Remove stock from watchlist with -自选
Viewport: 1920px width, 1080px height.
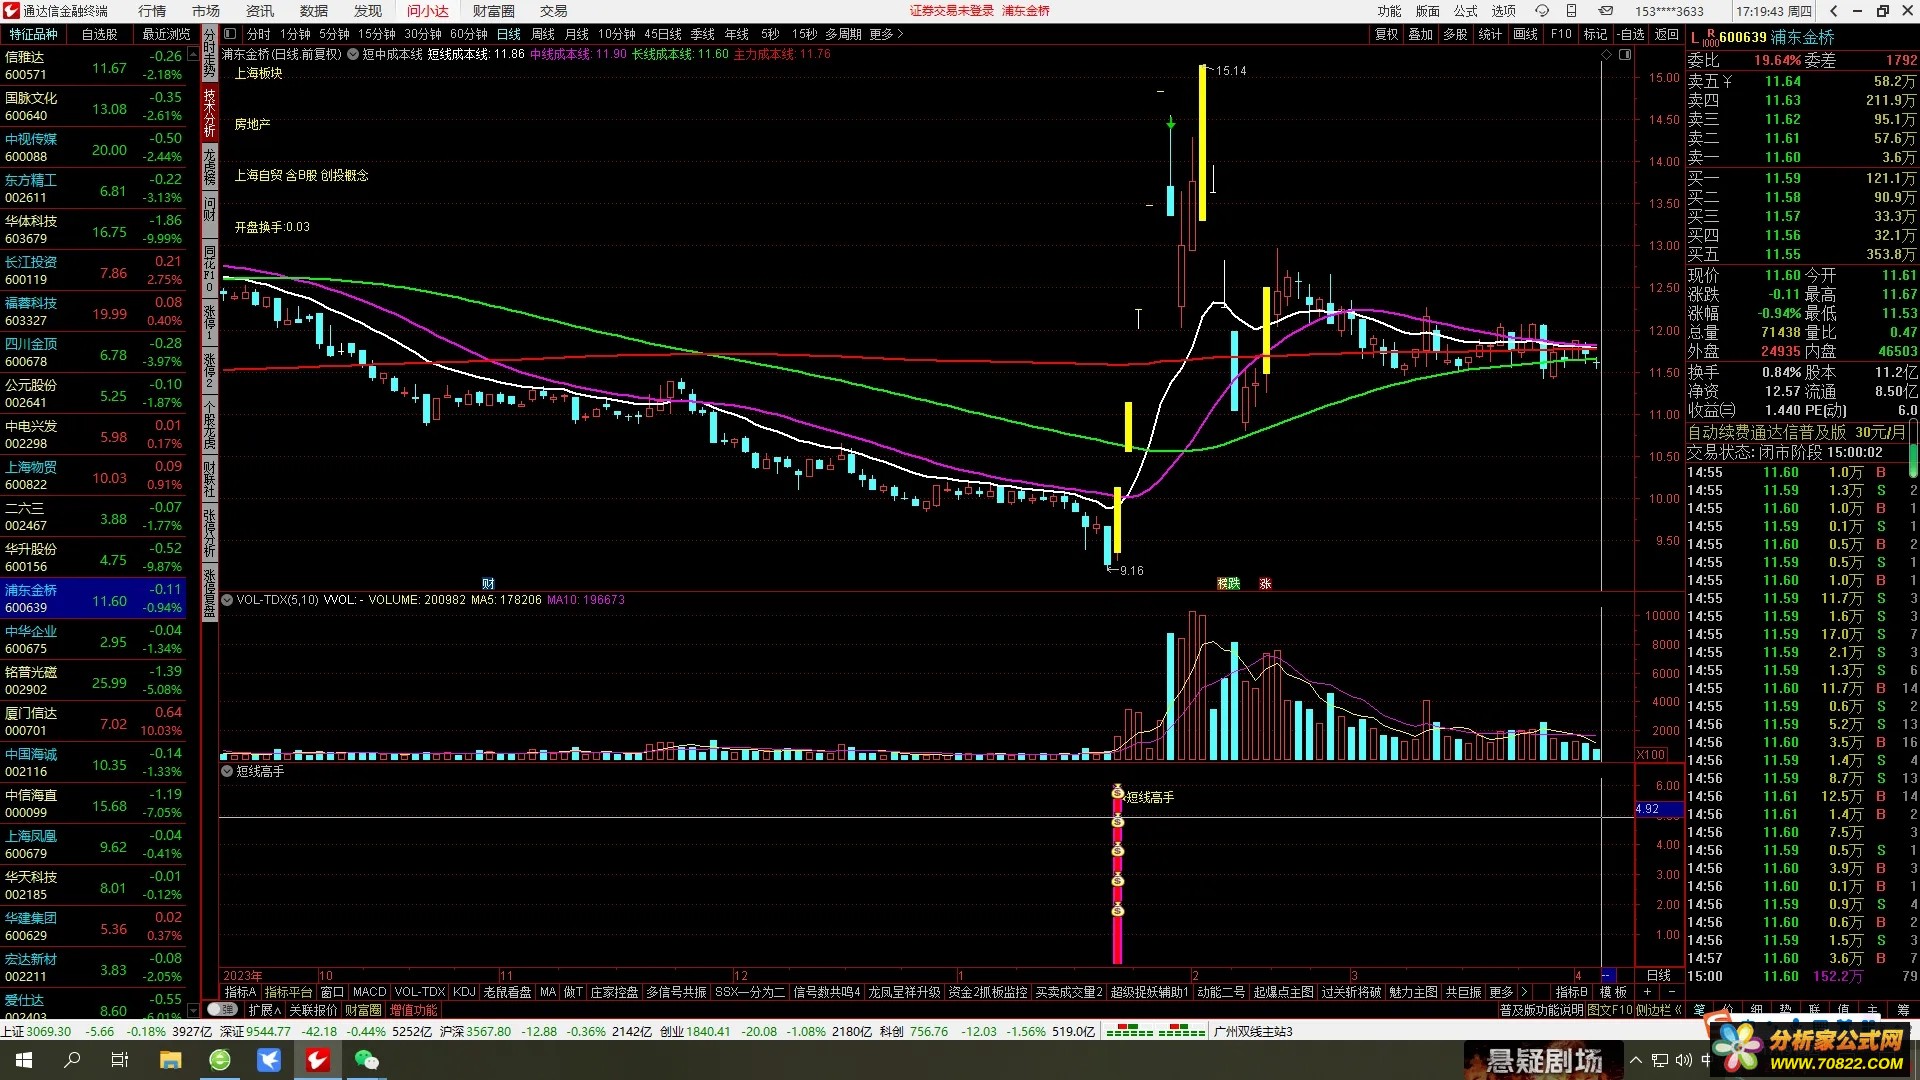(x=1631, y=34)
